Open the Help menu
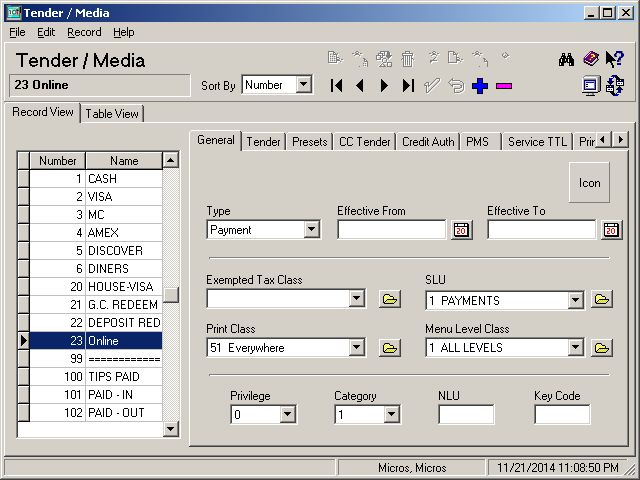 tap(124, 32)
